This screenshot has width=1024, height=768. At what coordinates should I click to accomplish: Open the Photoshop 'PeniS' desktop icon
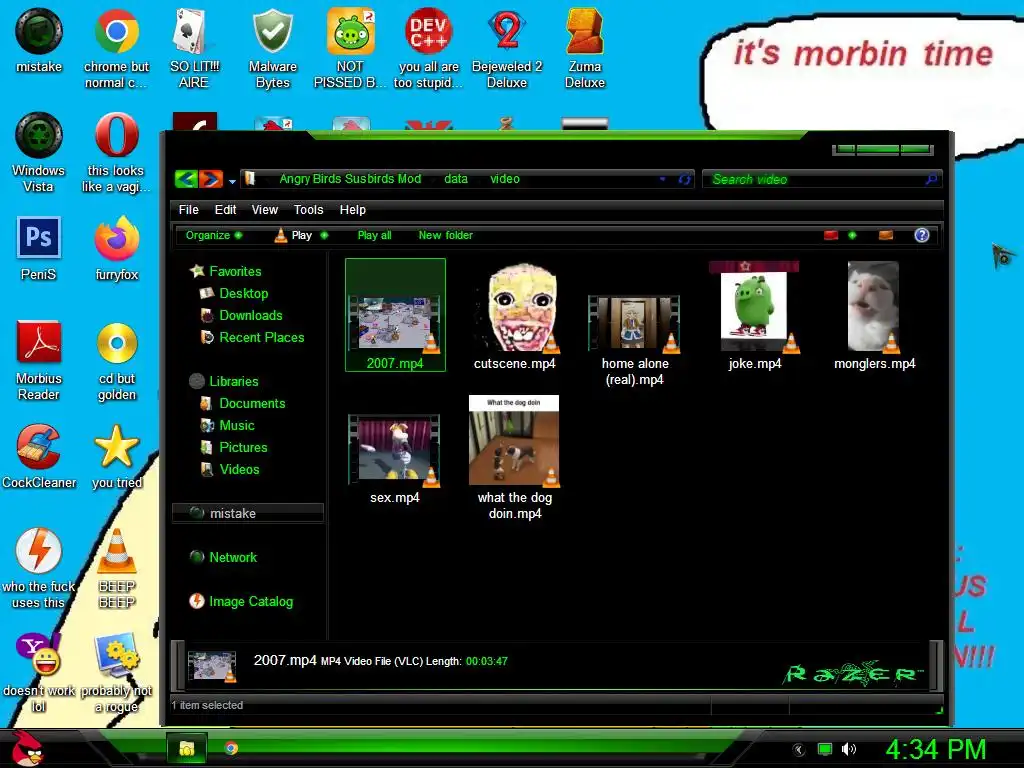(39, 248)
